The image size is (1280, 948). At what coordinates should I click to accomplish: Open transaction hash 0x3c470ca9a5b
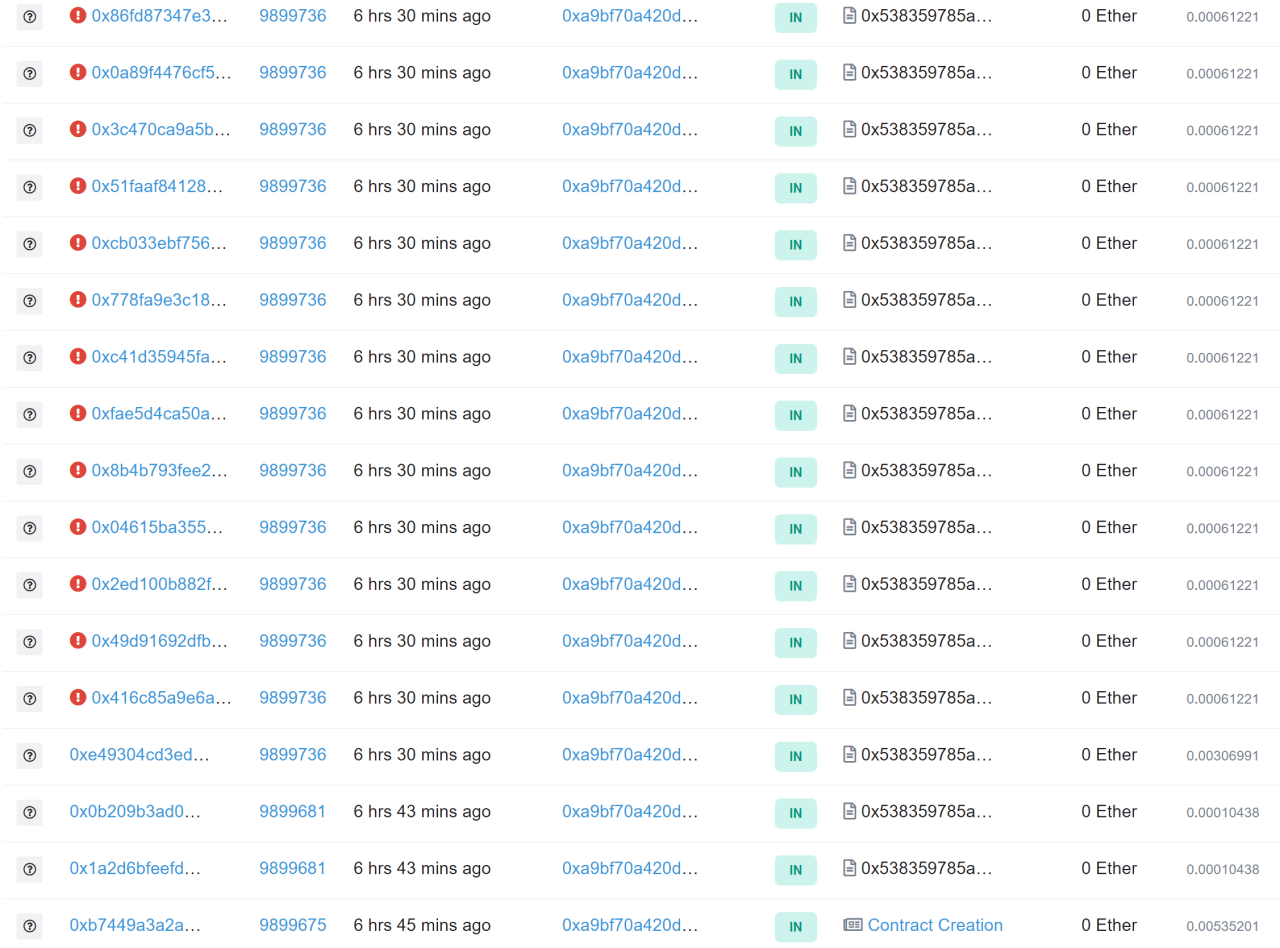click(161, 130)
